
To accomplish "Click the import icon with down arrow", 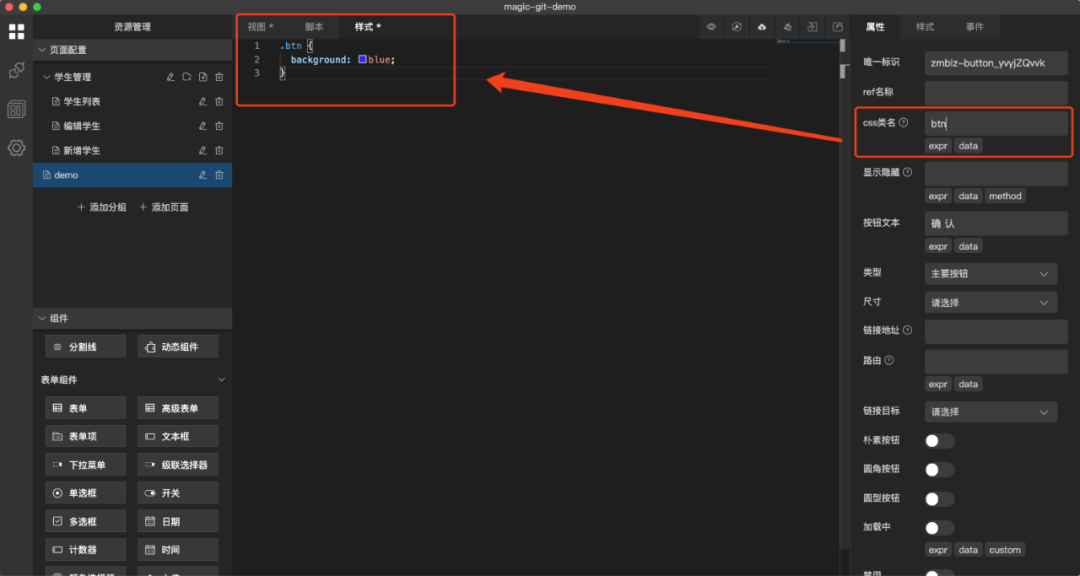I will pyautogui.click(x=812, y=27).
